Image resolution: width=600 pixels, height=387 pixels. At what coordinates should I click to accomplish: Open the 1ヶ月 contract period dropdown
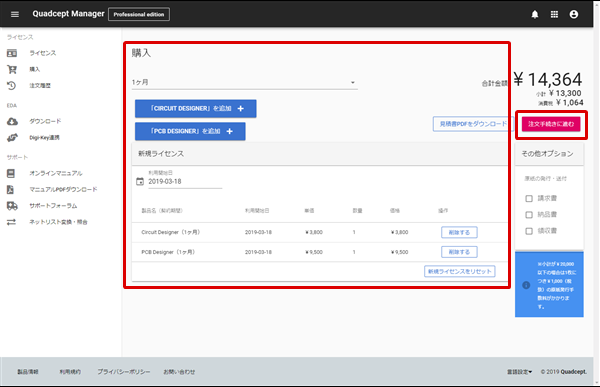click(245, 82)
